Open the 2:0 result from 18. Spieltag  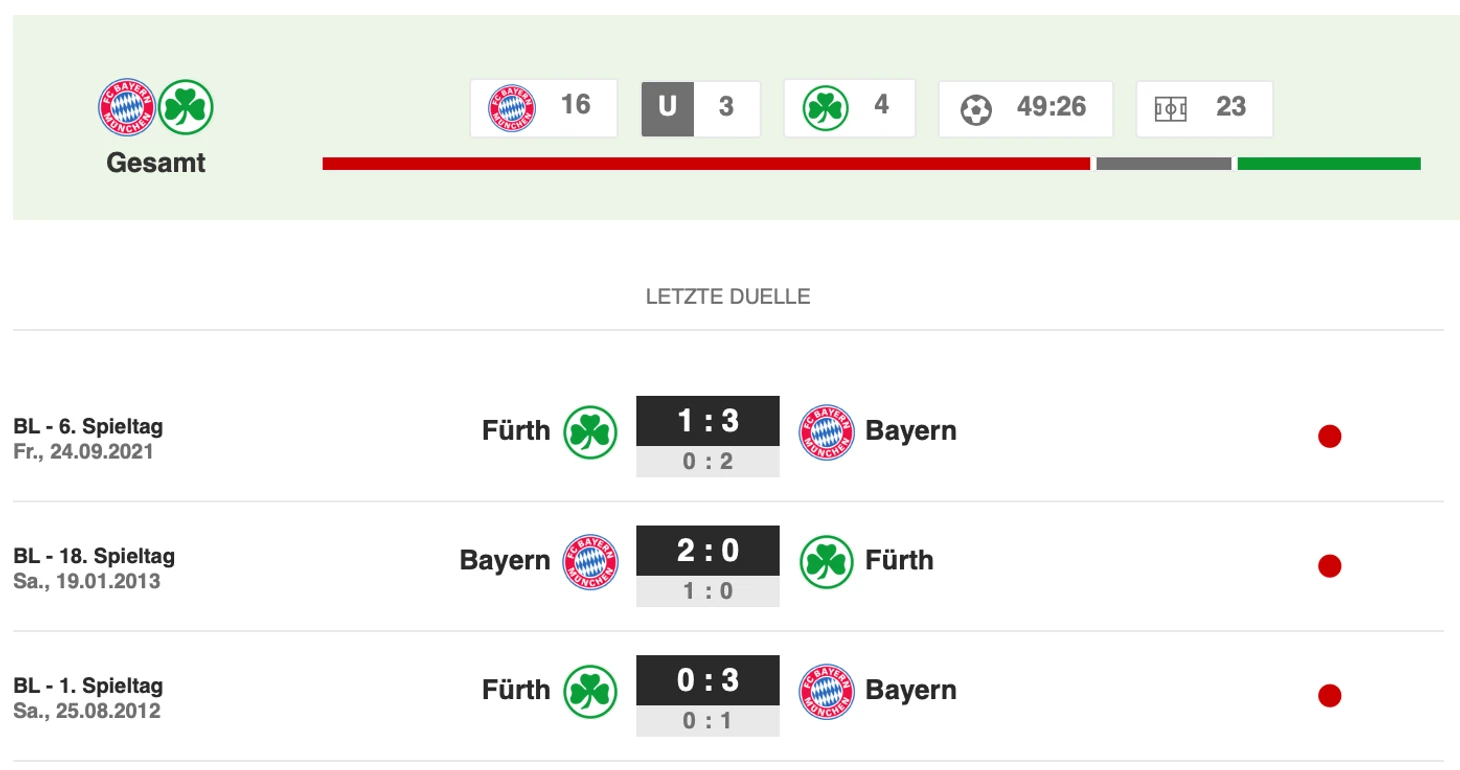point(708,551)
